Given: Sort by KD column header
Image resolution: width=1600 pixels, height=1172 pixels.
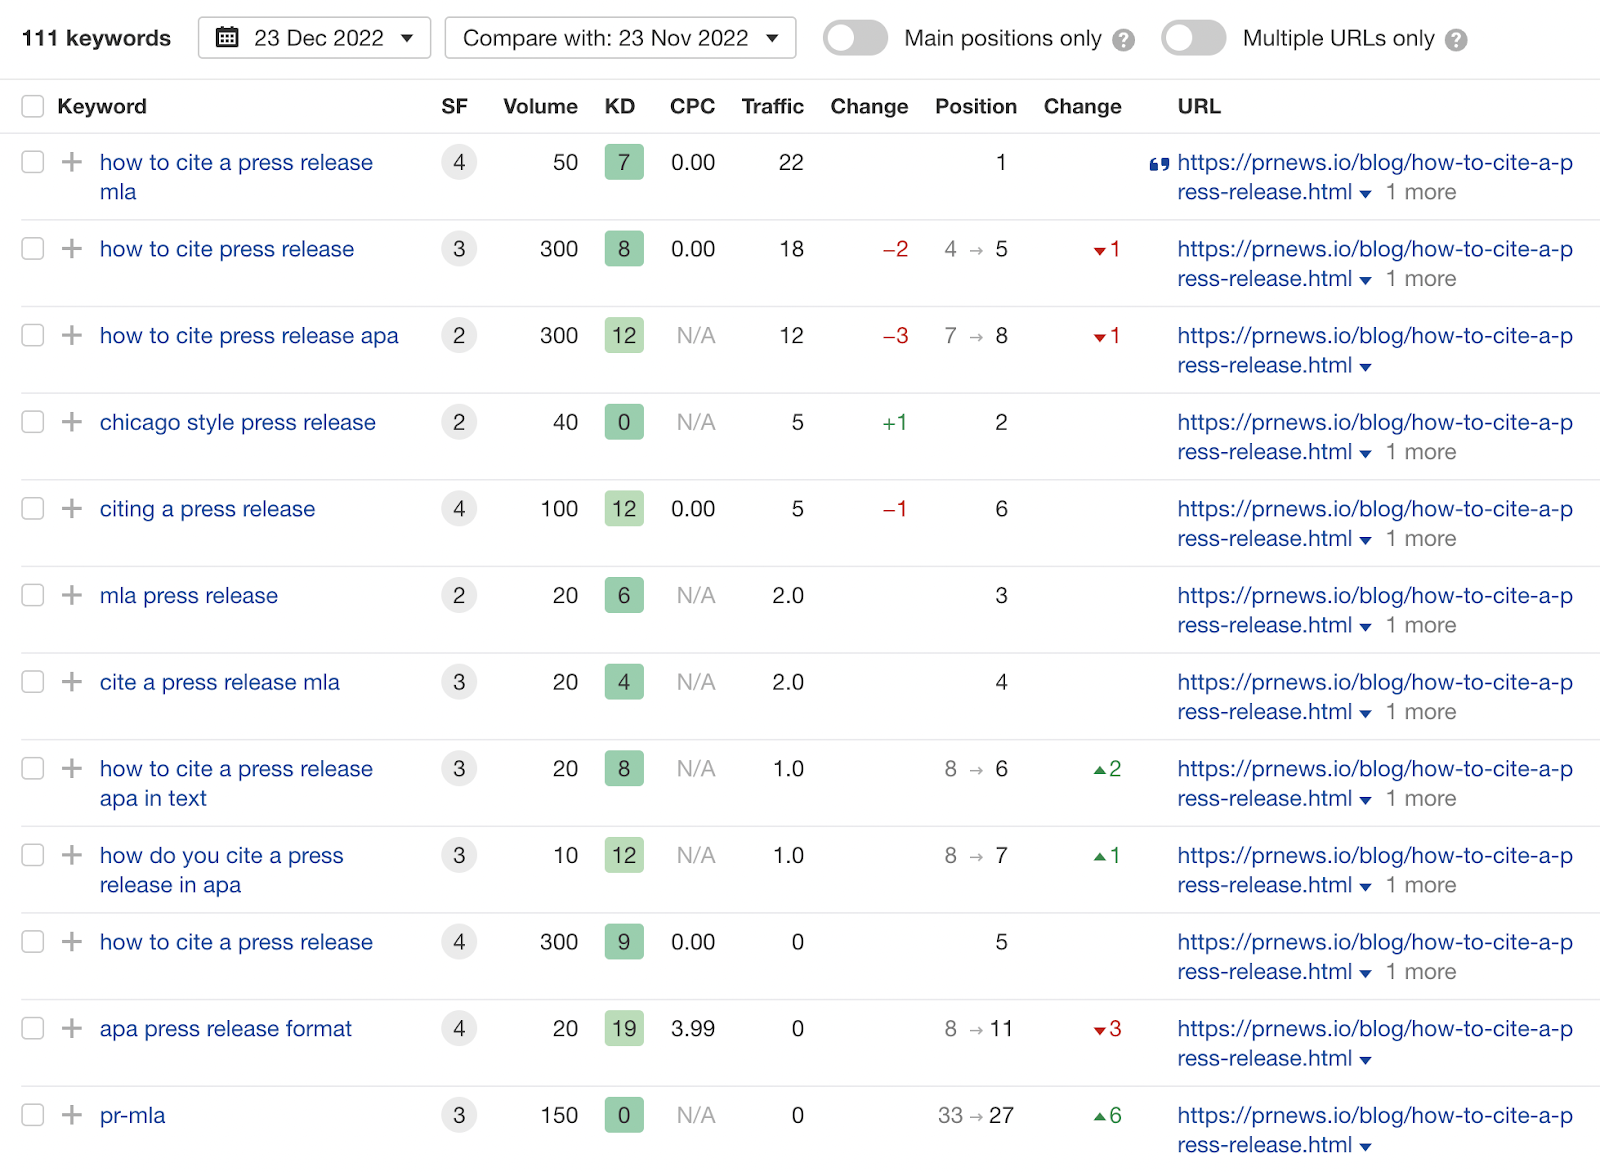Looking at the screenshot, I should coord(620,106).
